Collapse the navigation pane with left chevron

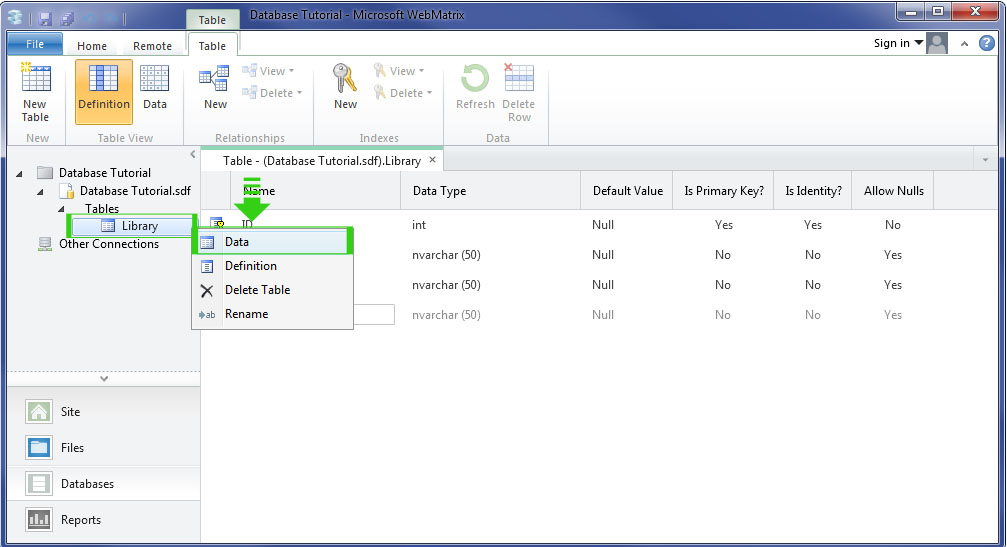click(193, 154)
